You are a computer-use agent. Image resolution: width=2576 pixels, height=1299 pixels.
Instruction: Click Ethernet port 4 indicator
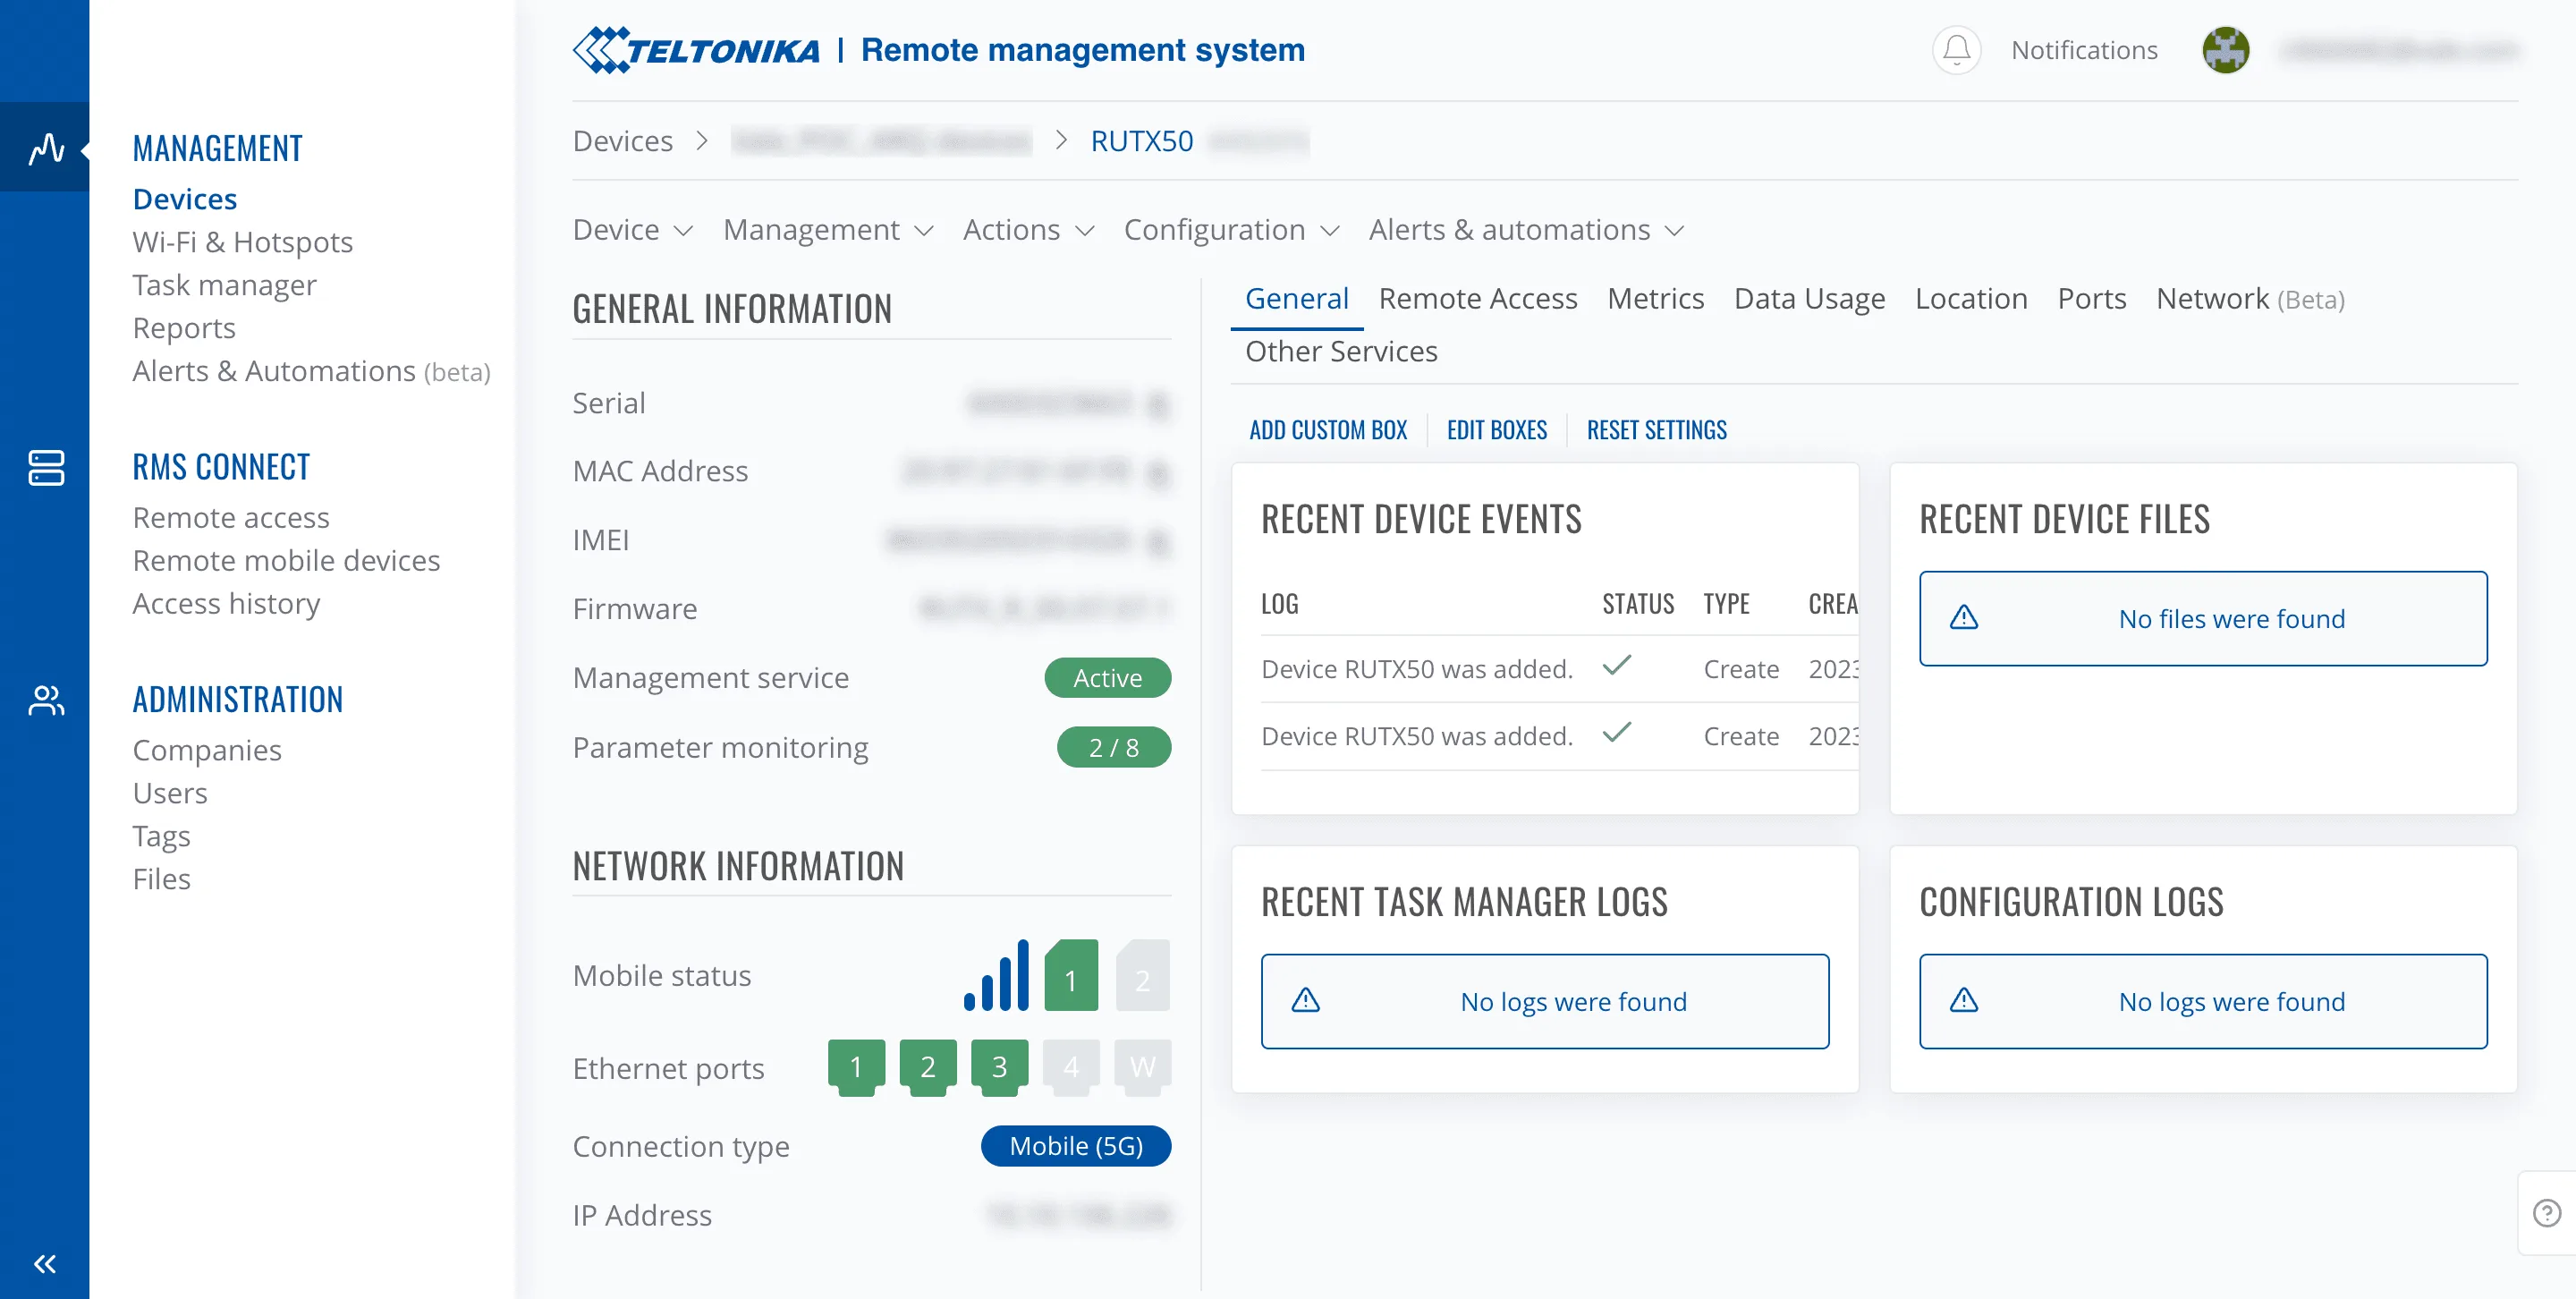1071,1067
